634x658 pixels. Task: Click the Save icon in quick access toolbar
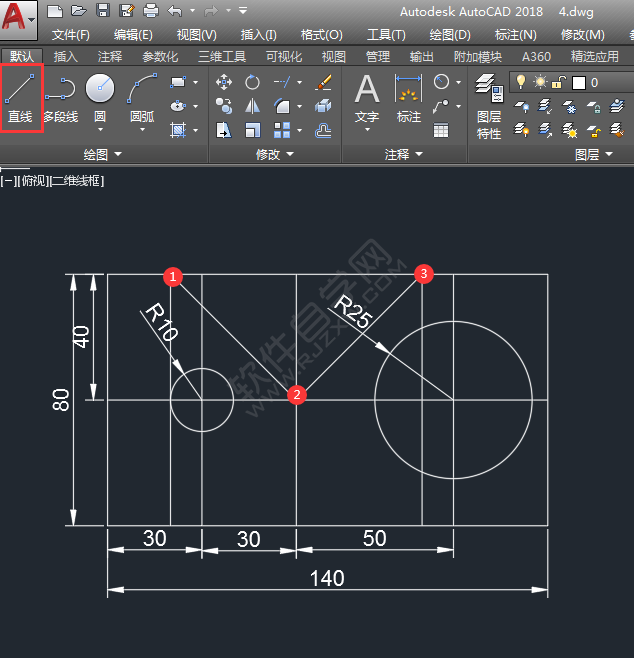click(x=102, y=11)
